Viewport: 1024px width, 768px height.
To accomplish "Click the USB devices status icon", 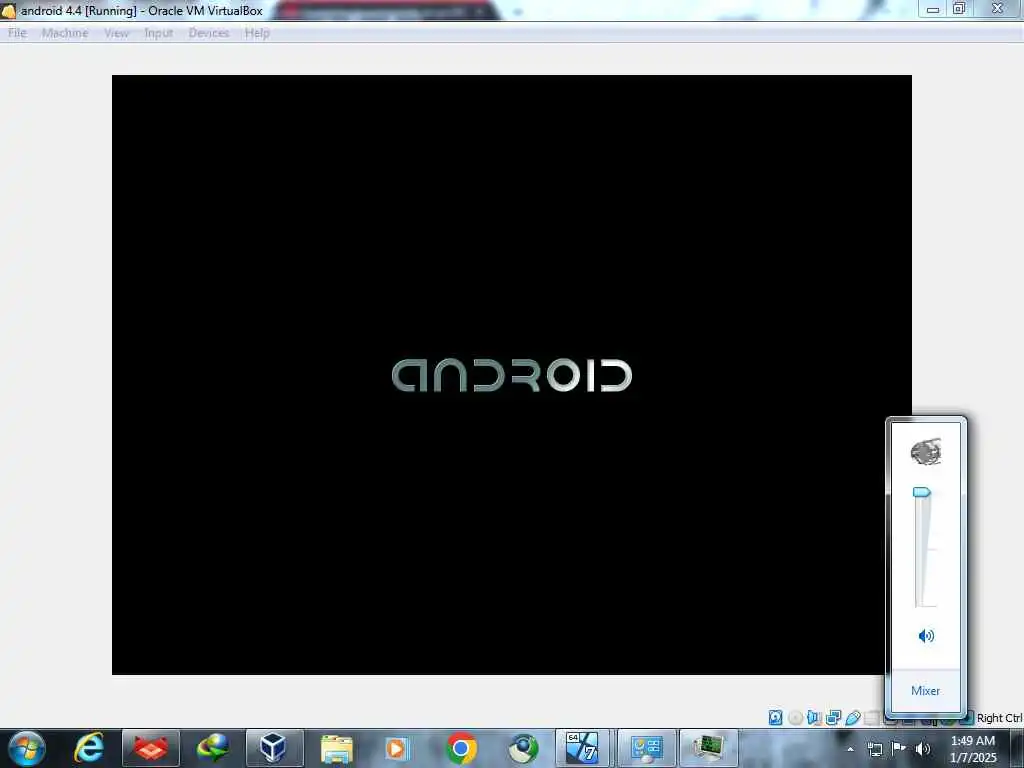I will tap(852, 718).
